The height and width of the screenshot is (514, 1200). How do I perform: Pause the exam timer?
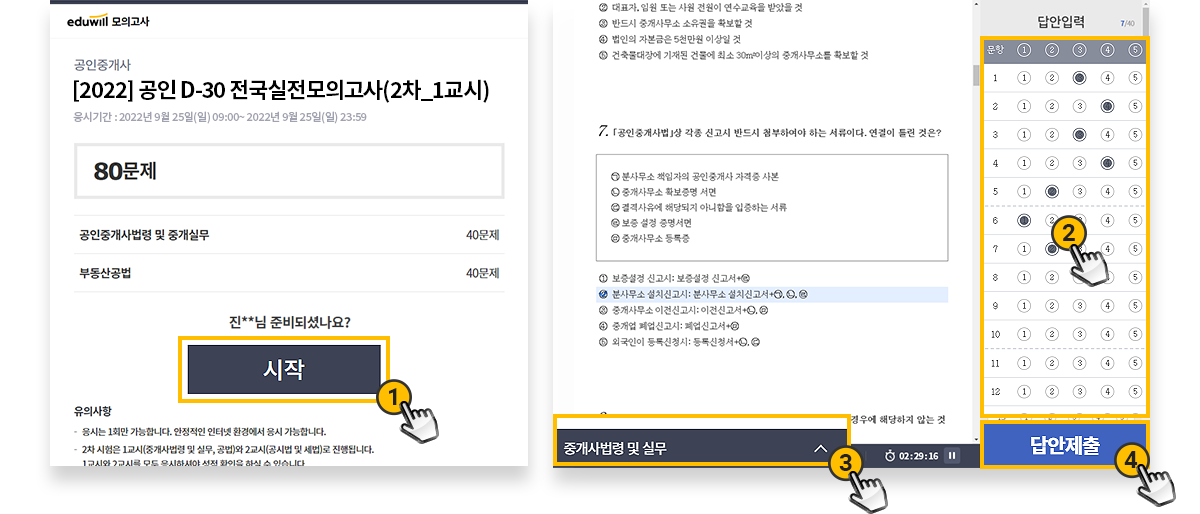click(952, 456)
